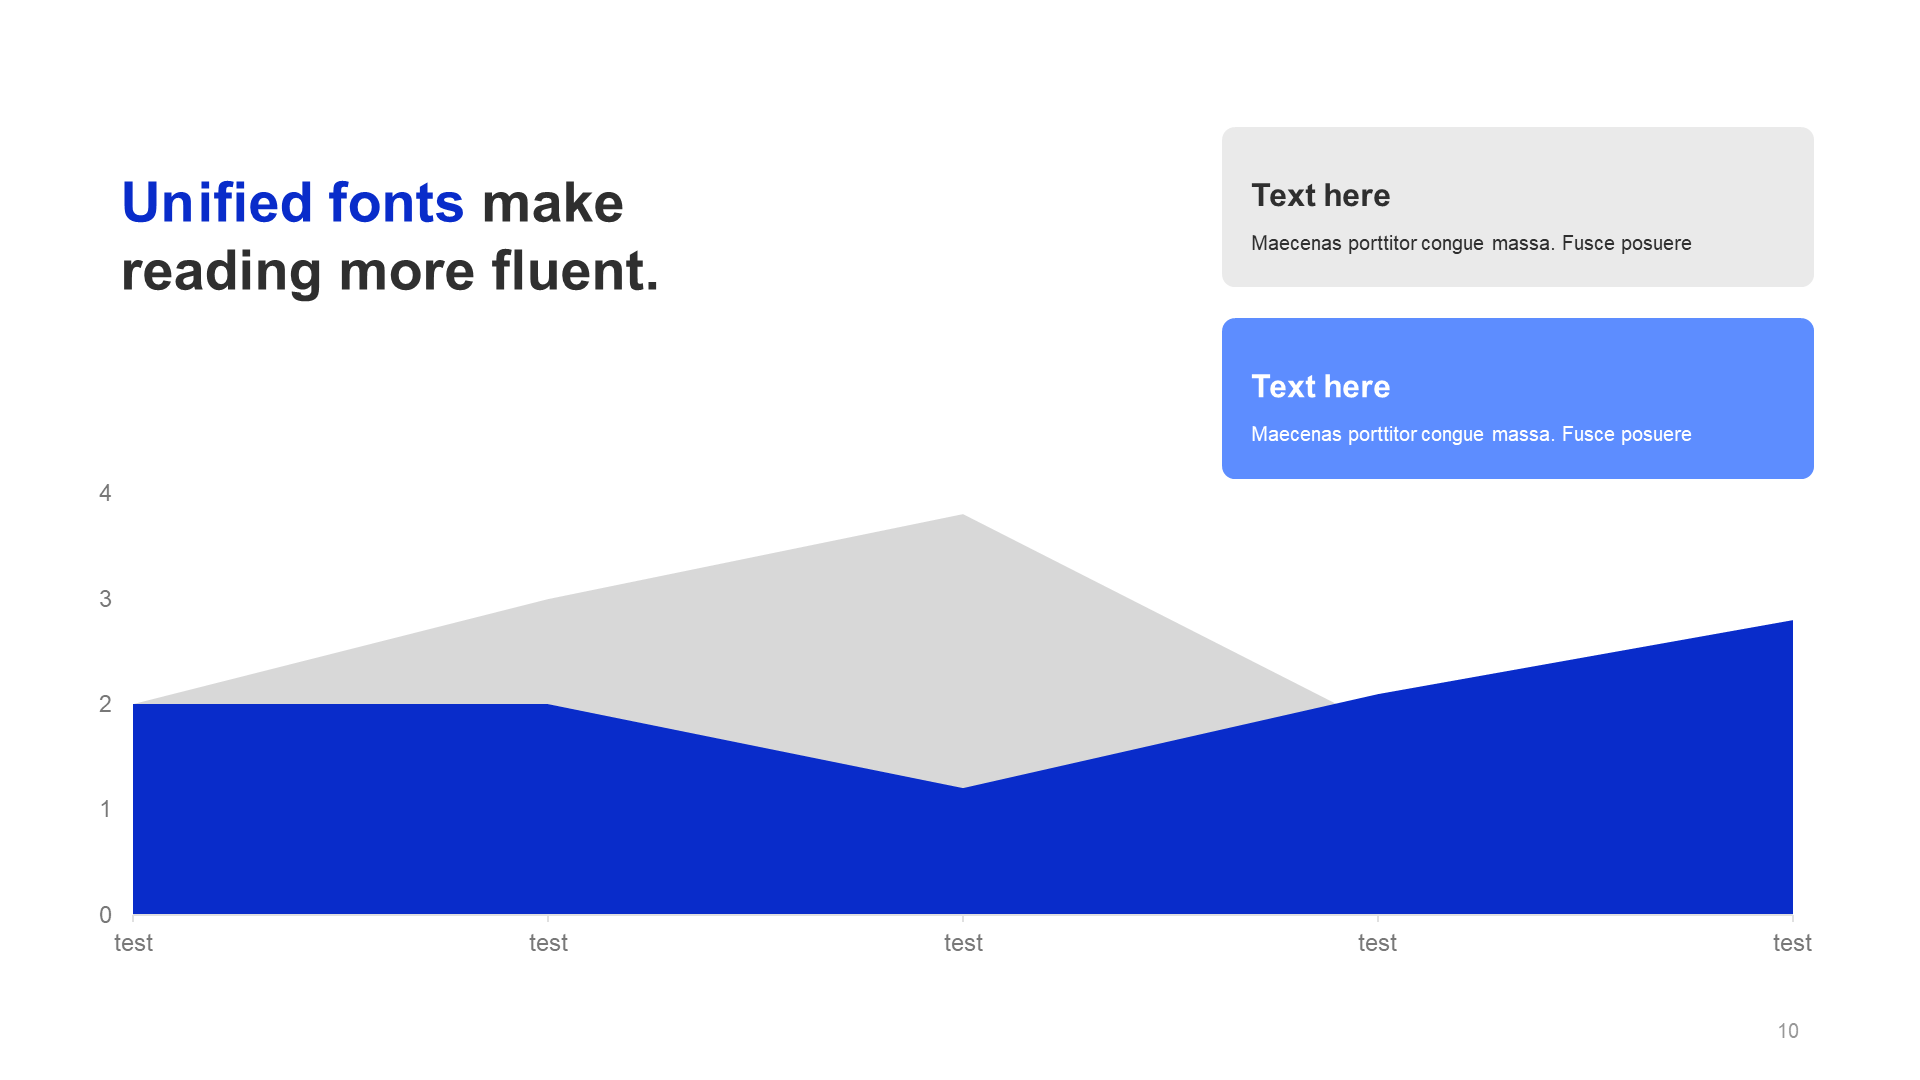Click page number '10' indicator

click(1789, 1031)
